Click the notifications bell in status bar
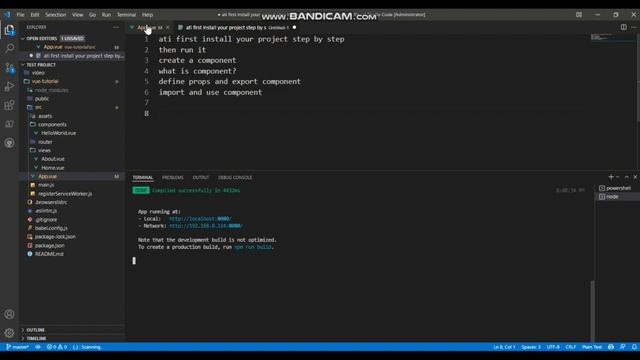Viewport: 640px width, 360px height. point(634,347)
